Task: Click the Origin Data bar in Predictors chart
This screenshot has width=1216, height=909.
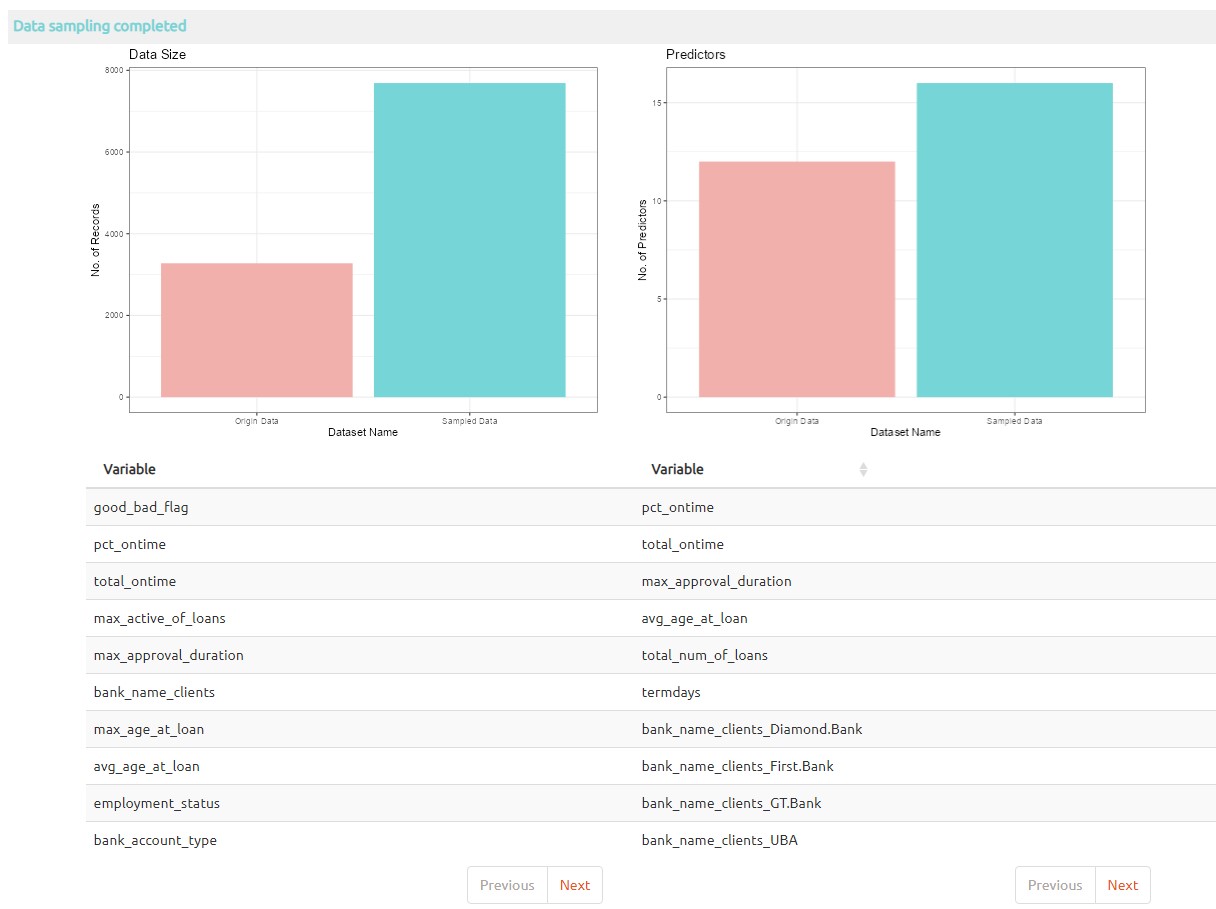Action: pyautogui.click(x=796, y=280)
